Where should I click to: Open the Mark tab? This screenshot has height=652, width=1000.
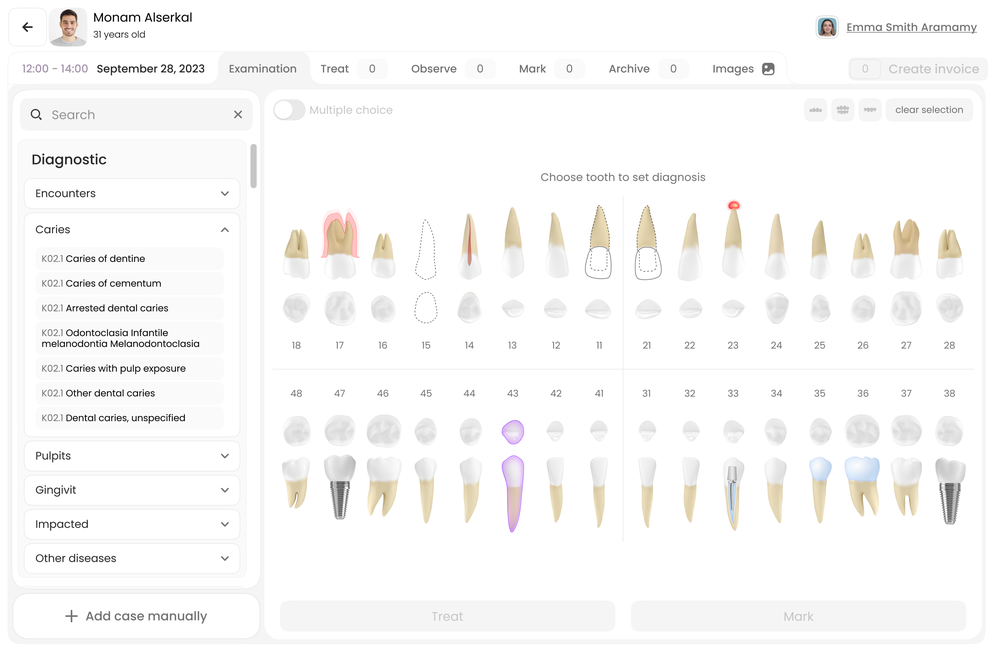tap(550, 69)
